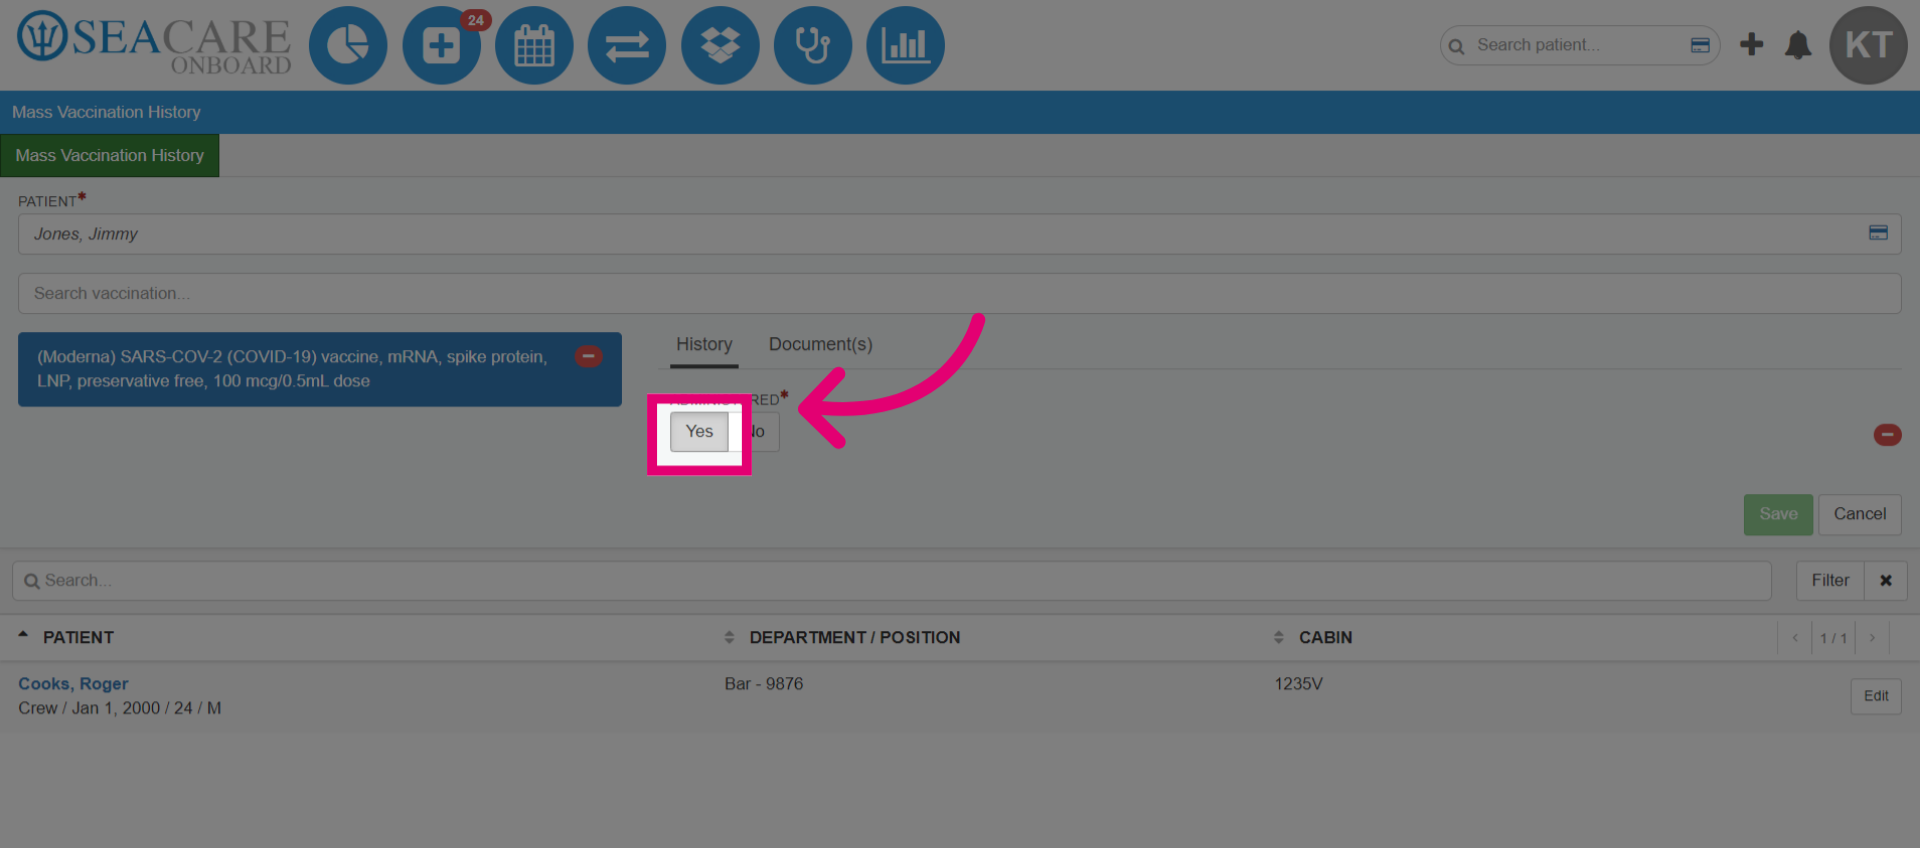Open the pie chart dashboard icon
The width and height of the screenshot is (1920, 848).
(348, 45)
